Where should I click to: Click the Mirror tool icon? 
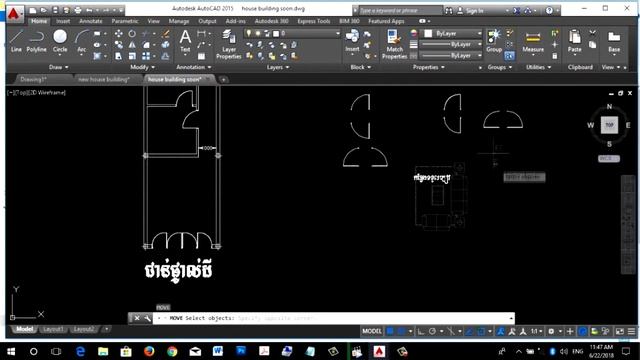pyautogui.click(x=132, y=45)
